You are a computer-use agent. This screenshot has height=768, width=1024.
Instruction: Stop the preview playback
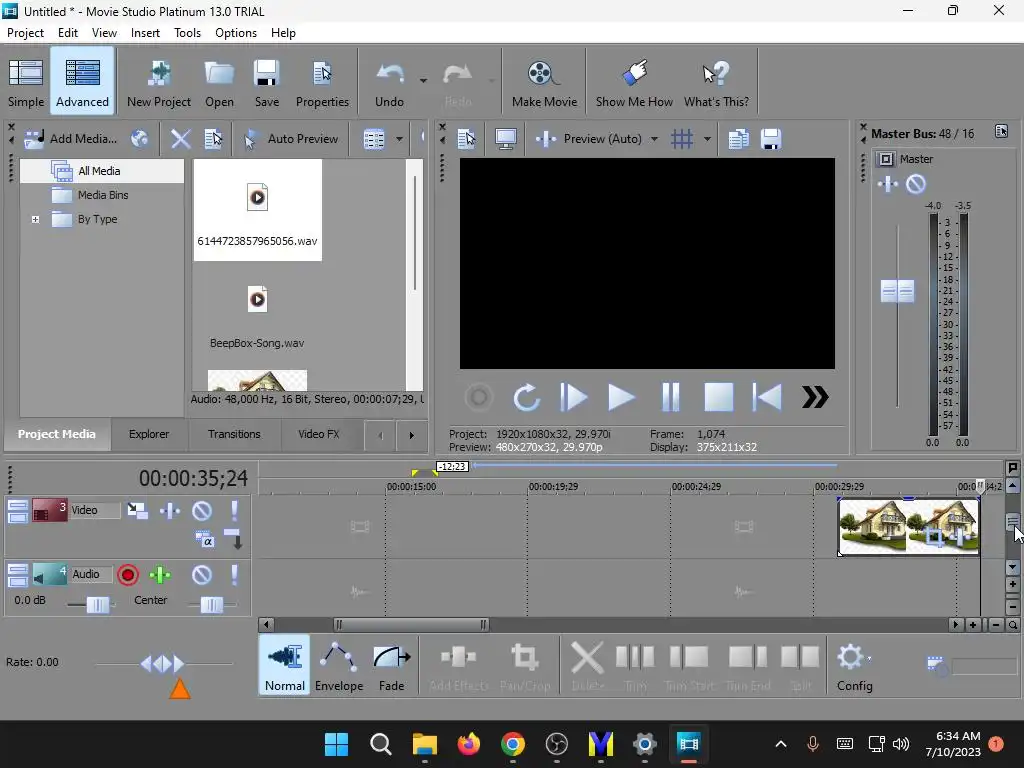718,397
